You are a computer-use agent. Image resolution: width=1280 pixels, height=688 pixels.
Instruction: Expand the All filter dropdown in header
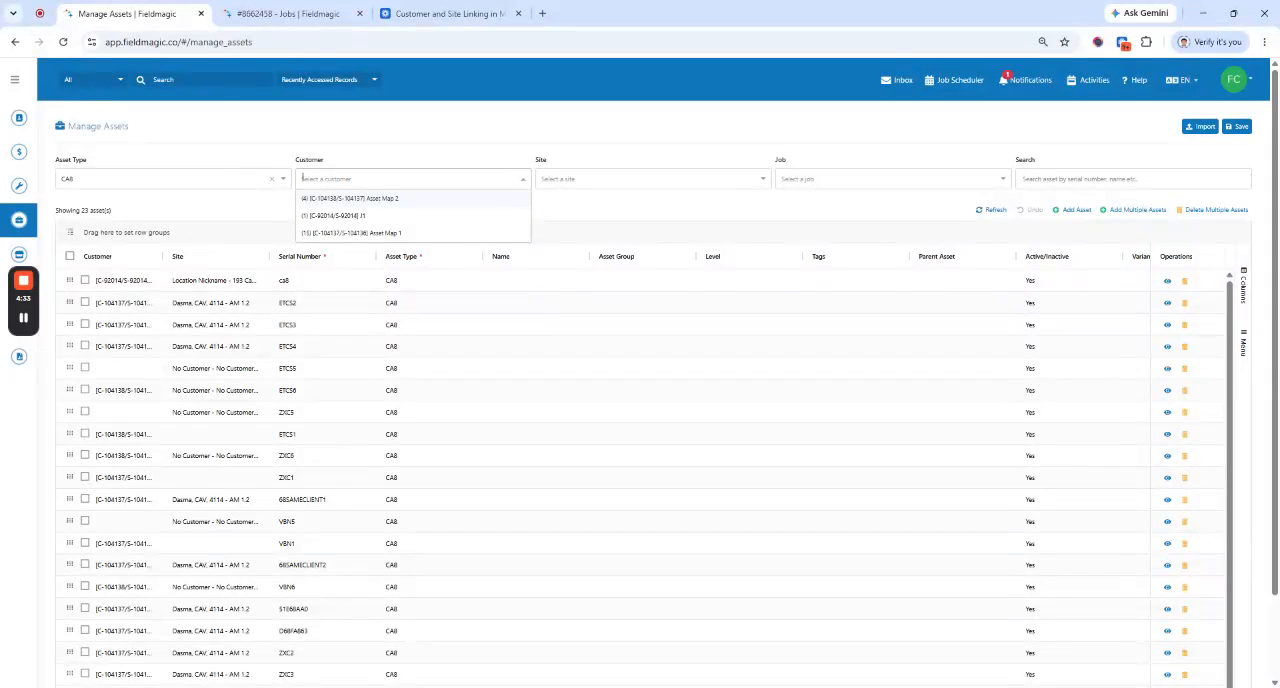[x=93, y=79]
